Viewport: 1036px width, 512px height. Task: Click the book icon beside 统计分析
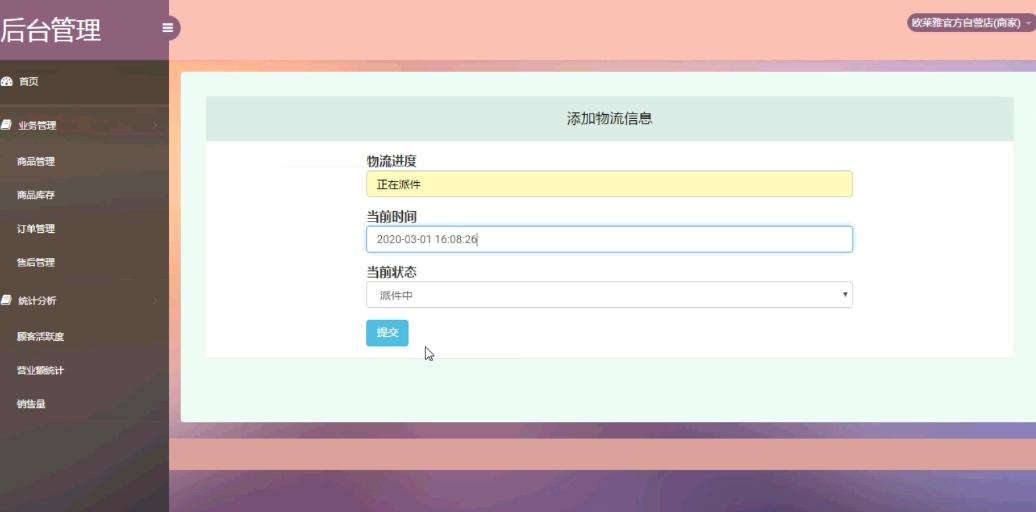coord(6,301)
